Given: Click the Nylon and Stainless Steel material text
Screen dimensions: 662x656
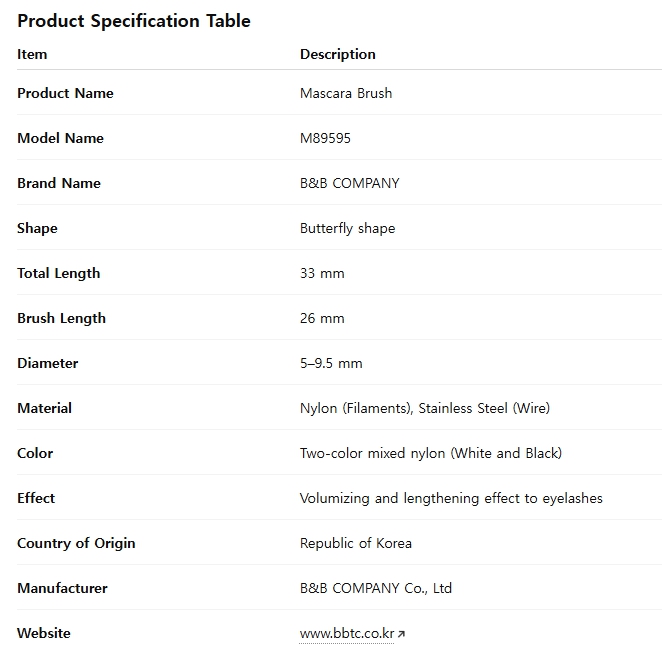Looking at the screenshot, I should pos(424,408).
